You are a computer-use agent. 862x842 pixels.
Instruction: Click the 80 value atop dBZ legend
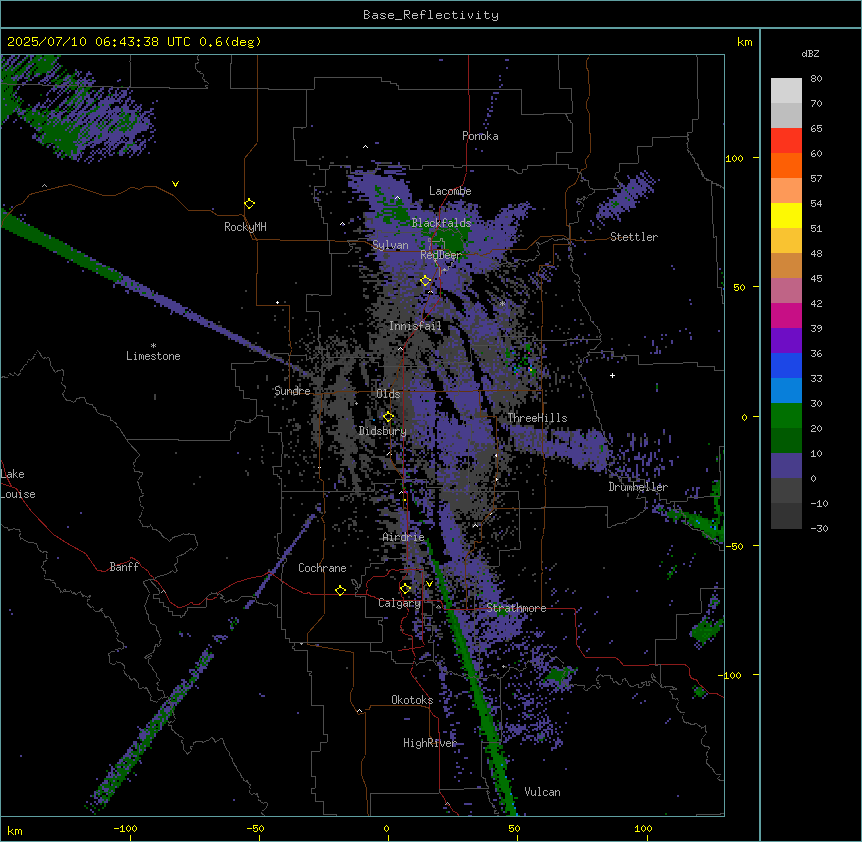(816, 79)
